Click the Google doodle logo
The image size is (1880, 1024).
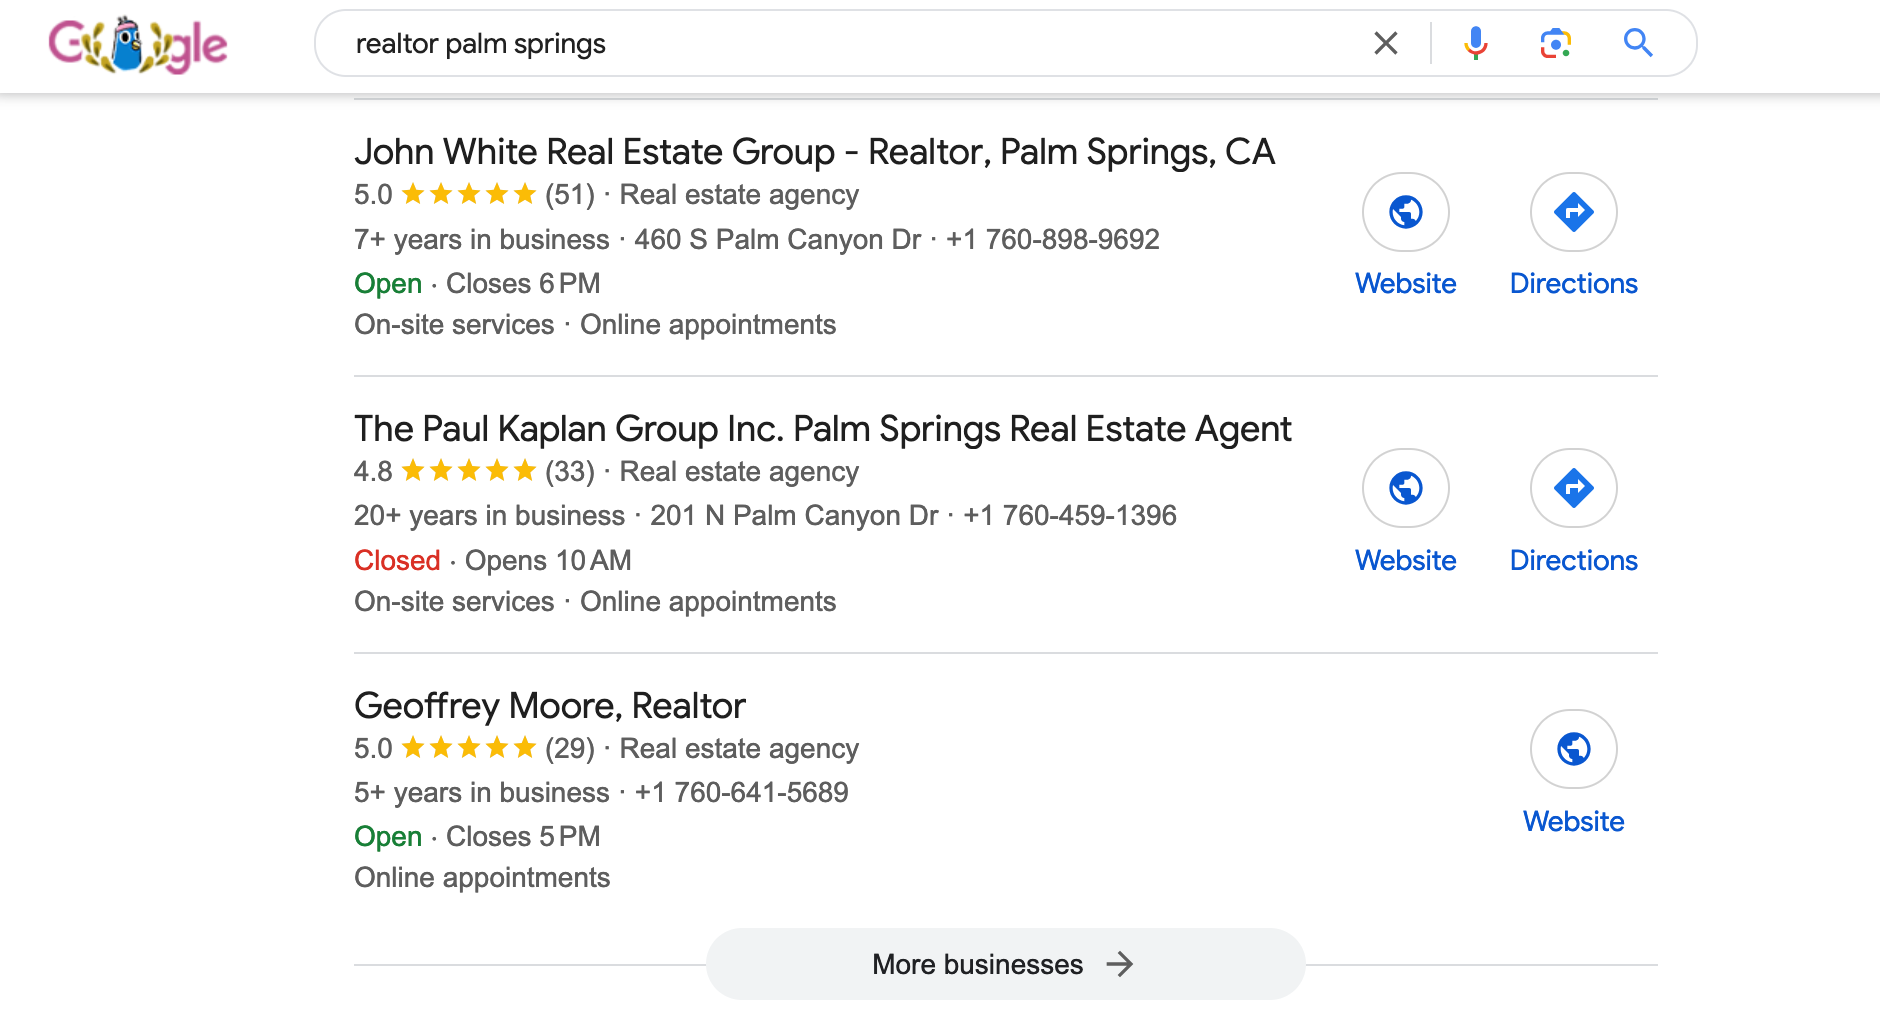point(138,45)
